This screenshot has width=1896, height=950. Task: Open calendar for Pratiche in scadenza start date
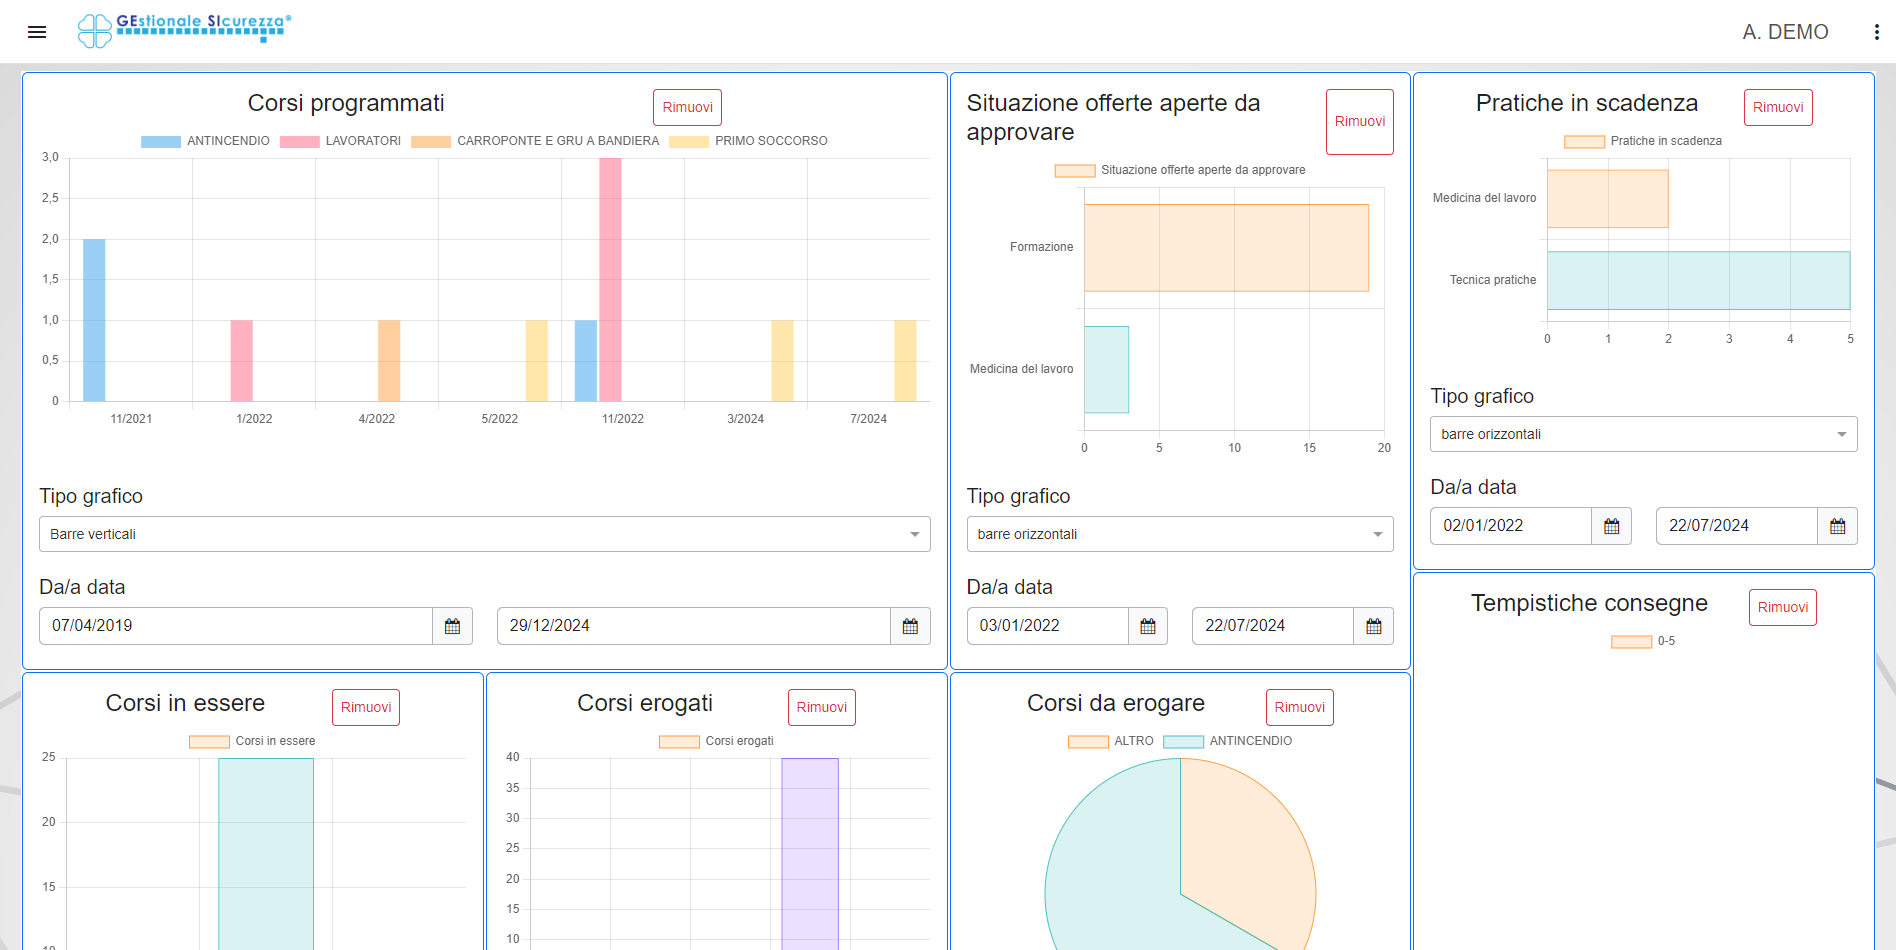1612,526
